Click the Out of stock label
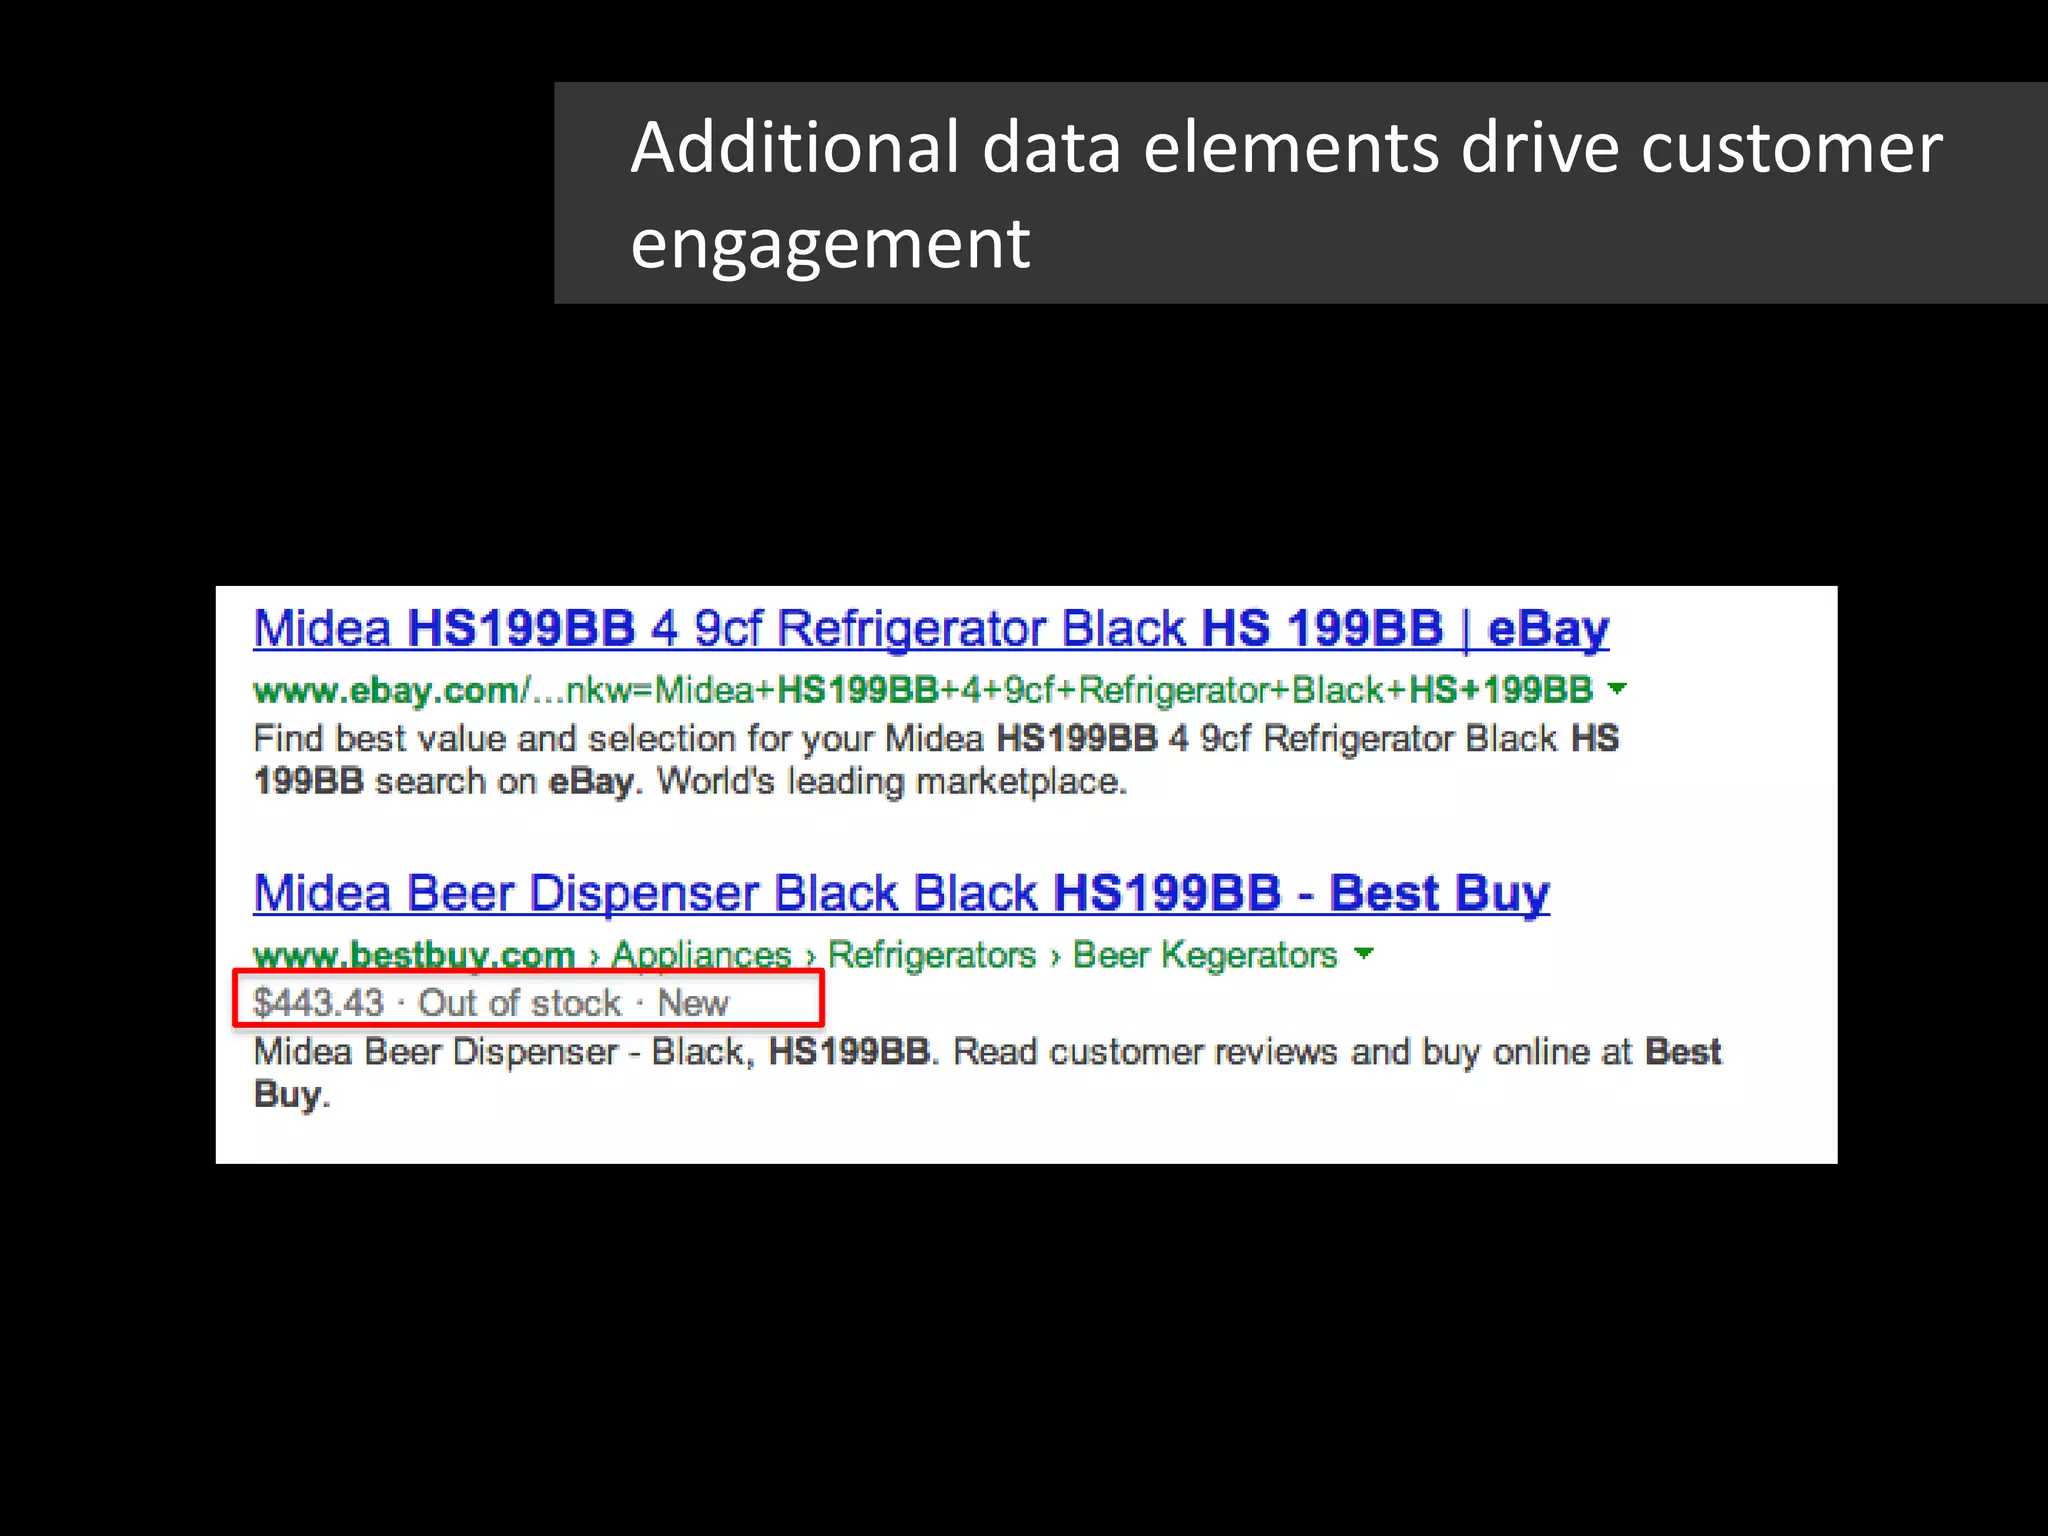Viewport: 2048px width, 1536px height. coord(520,1002)
